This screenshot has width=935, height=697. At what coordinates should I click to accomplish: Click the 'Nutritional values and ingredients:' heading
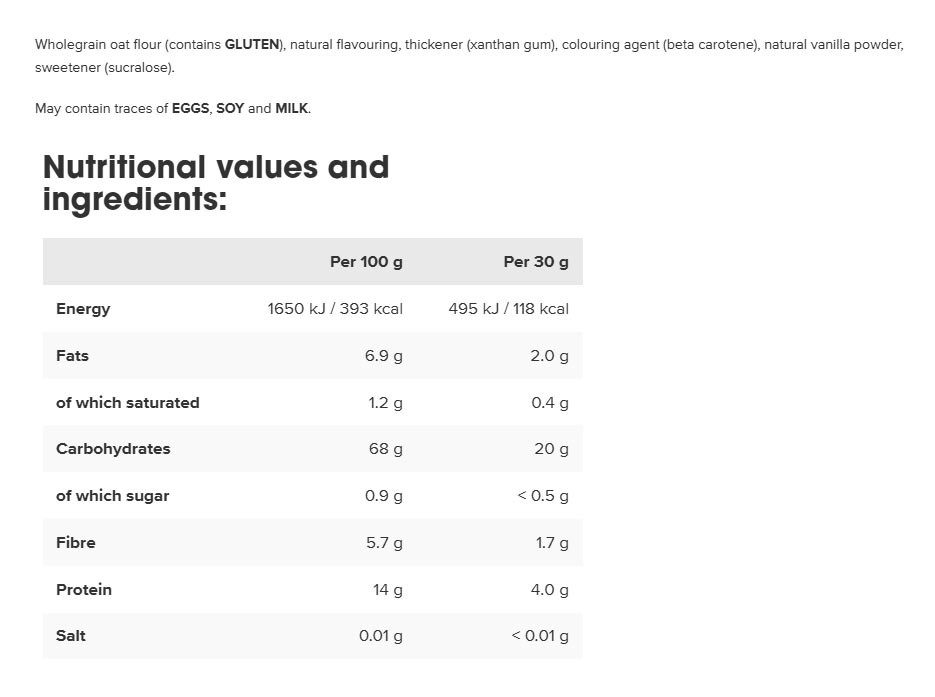(x=216, y=182)
